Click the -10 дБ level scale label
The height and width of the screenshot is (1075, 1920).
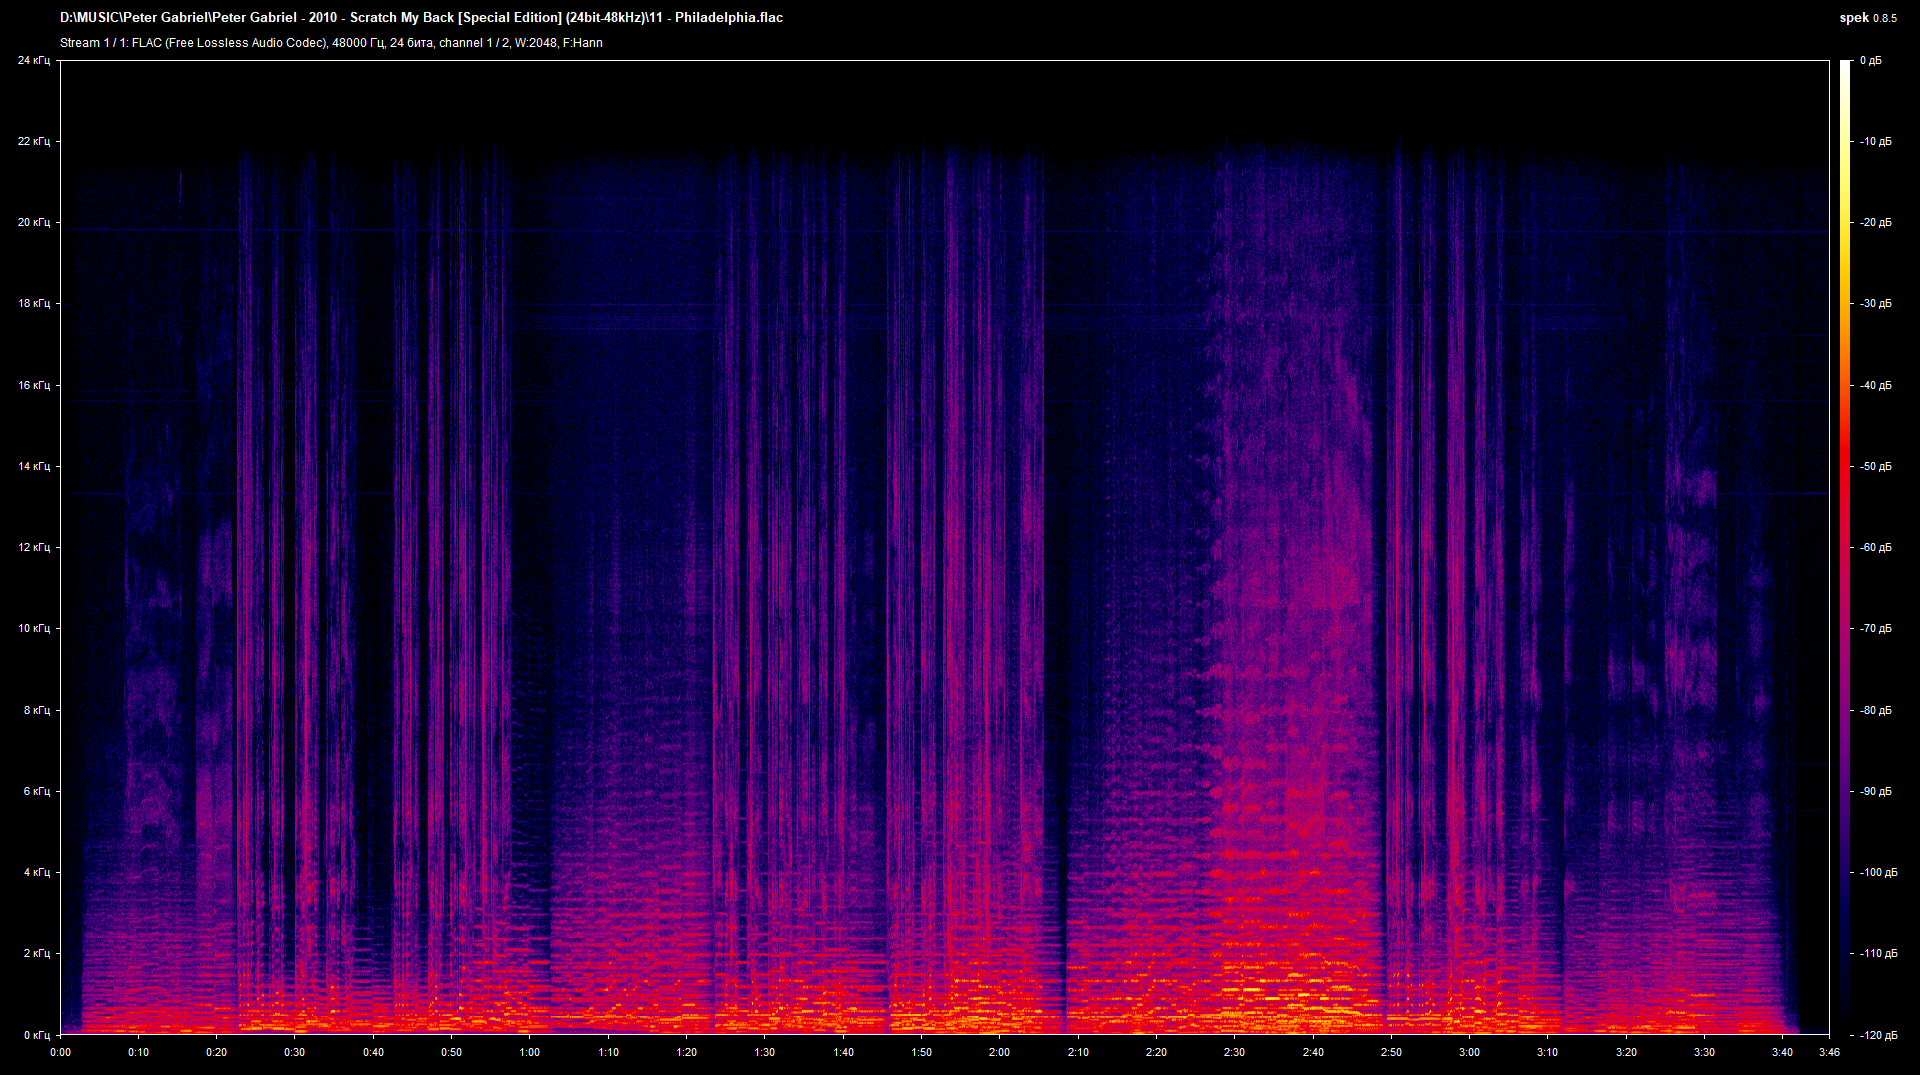[1876, 142]
